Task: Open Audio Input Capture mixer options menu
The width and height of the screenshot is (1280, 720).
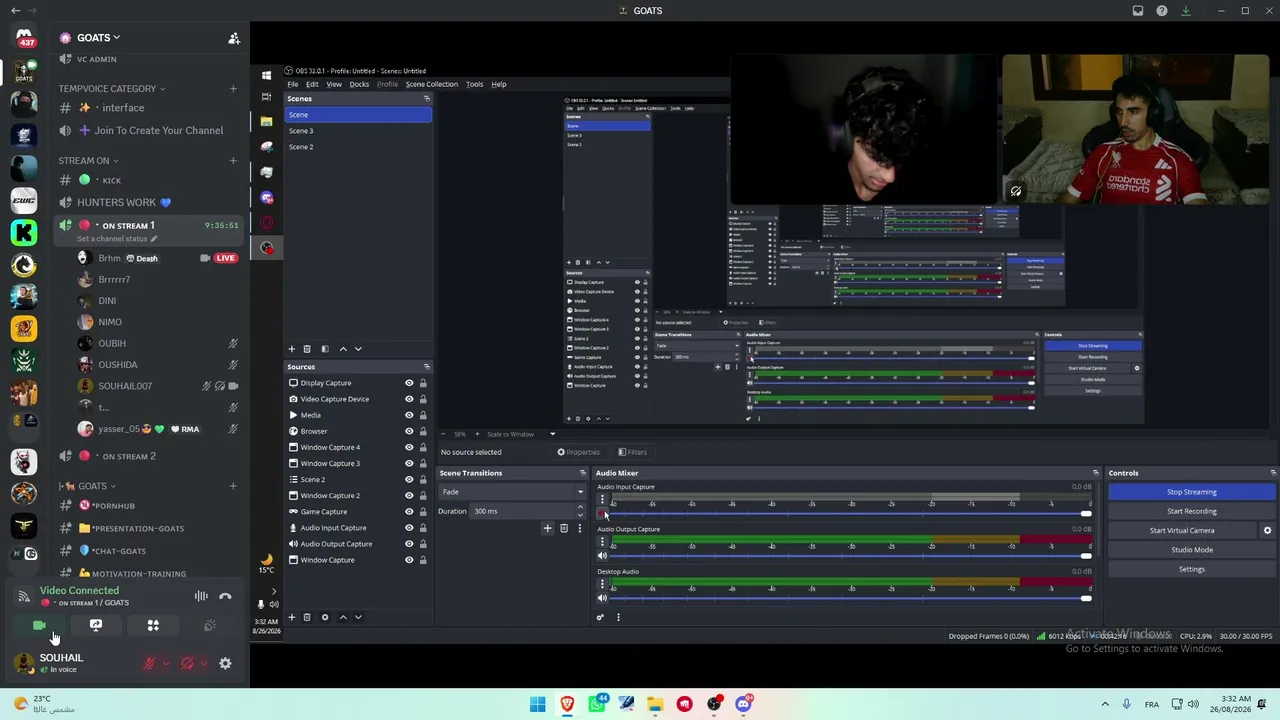Action: tap(602, 499)
